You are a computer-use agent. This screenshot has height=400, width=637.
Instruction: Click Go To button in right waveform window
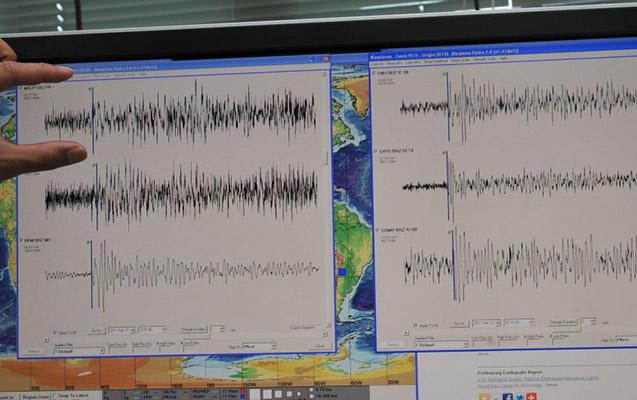click(459, 324)
